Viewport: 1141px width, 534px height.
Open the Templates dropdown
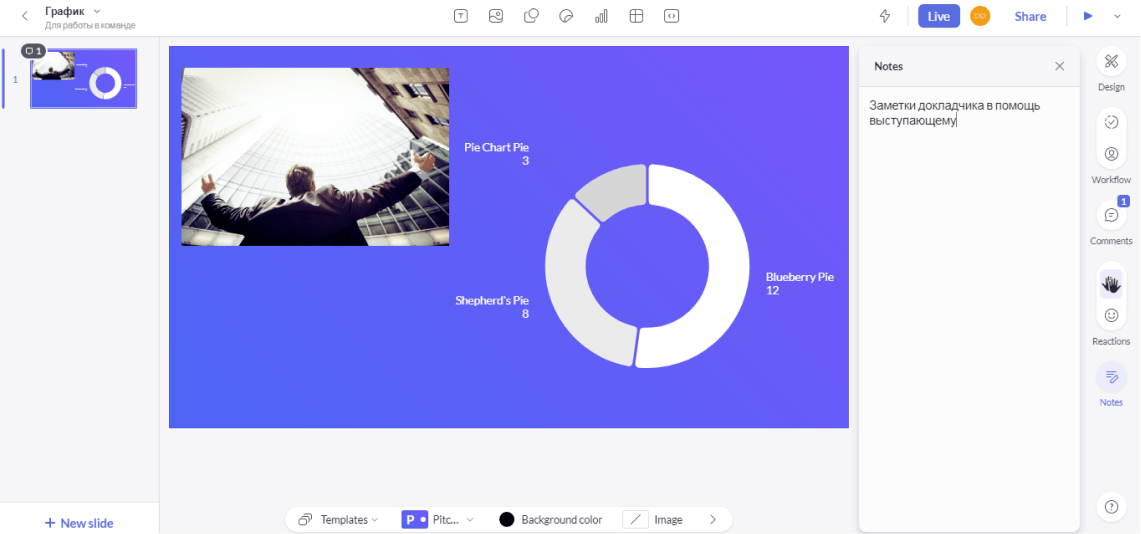coord(339,519)
